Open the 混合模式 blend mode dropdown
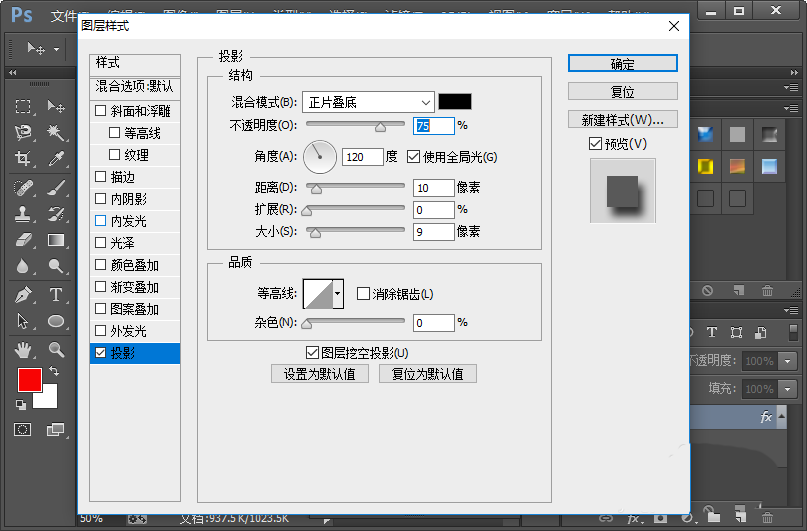The width and height of the screenshot is (807, 531). tap(368, 102)
